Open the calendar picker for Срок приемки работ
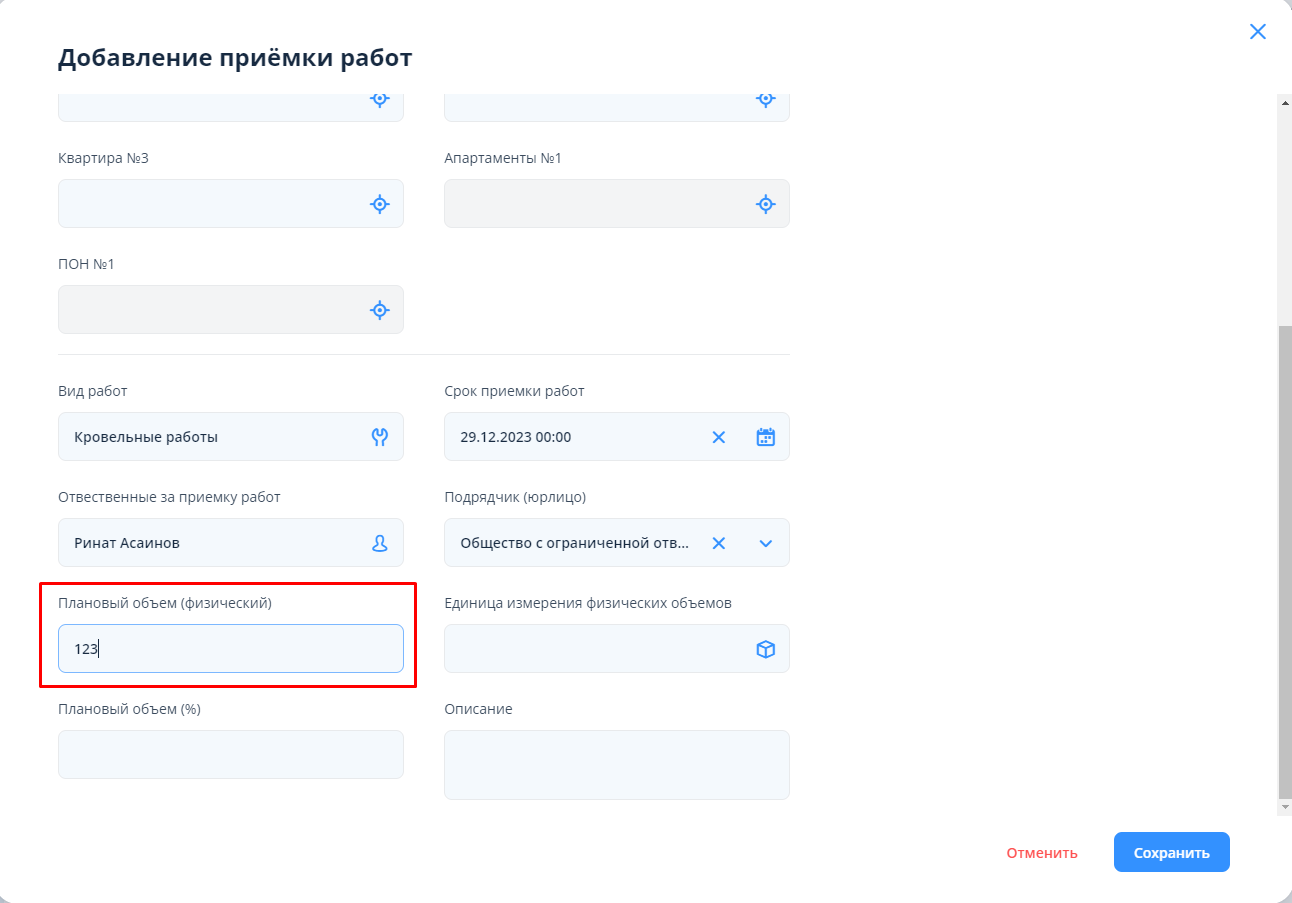The image size is (1292, 903). click(x=765, y=437)
